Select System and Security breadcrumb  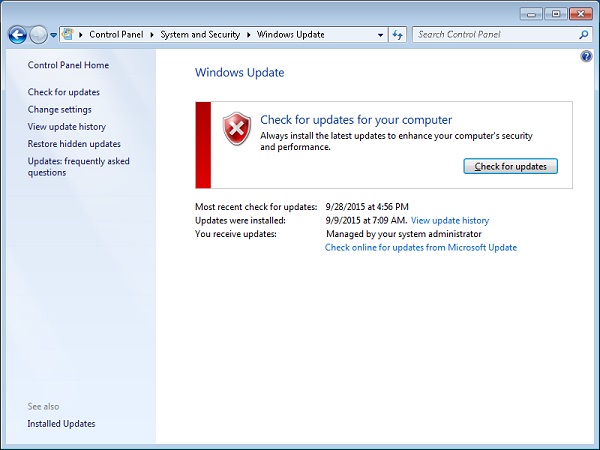click(200, 35)
